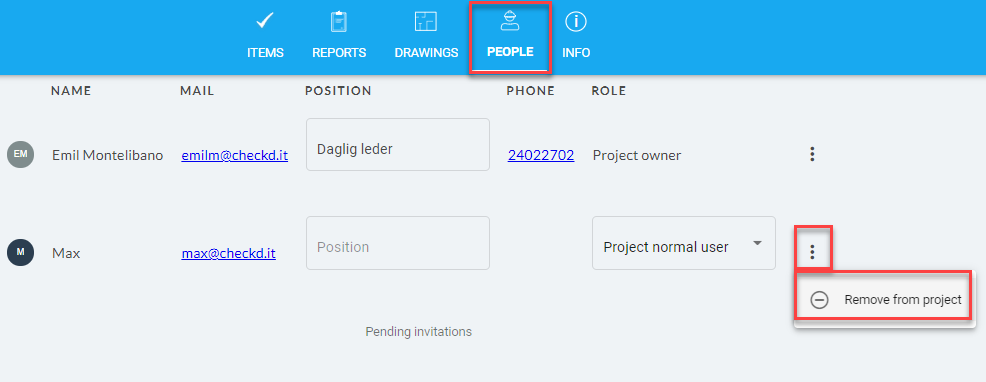Open three-dot menu for Max
986x382 pixels.
(x=812, y=252)
